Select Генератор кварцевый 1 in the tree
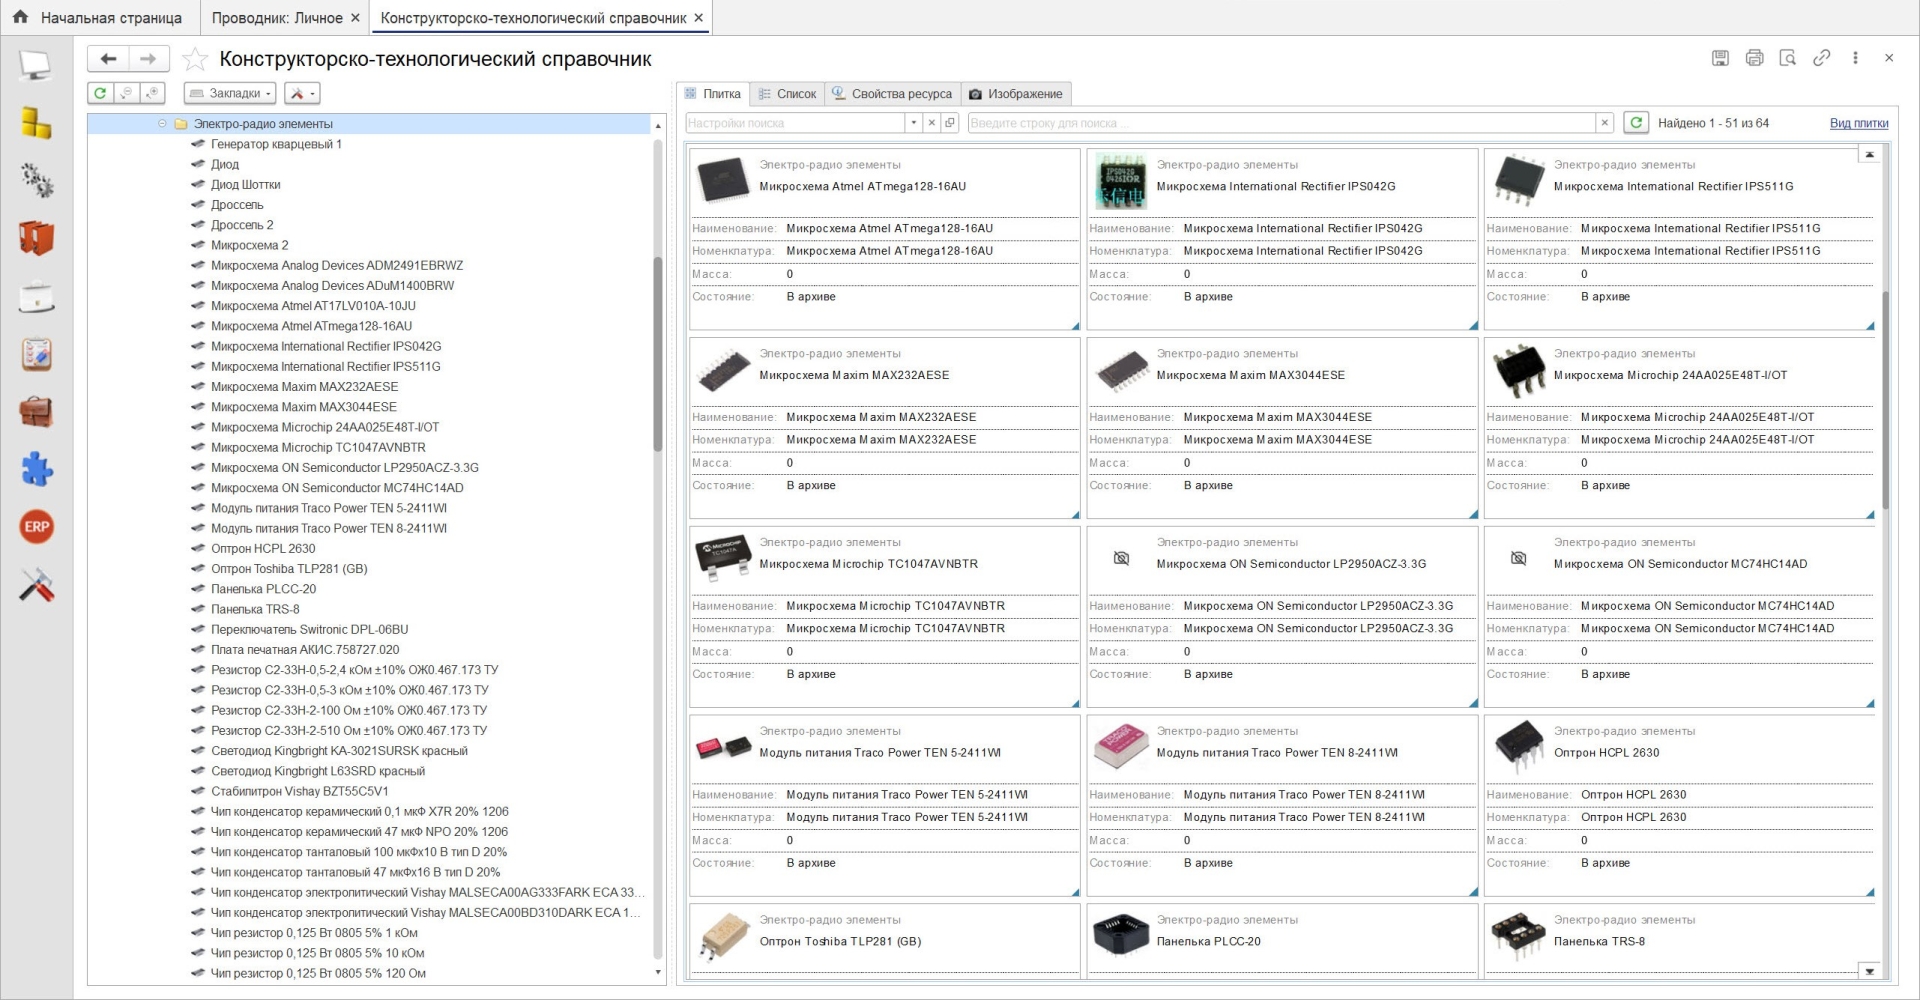 (276, 144)
